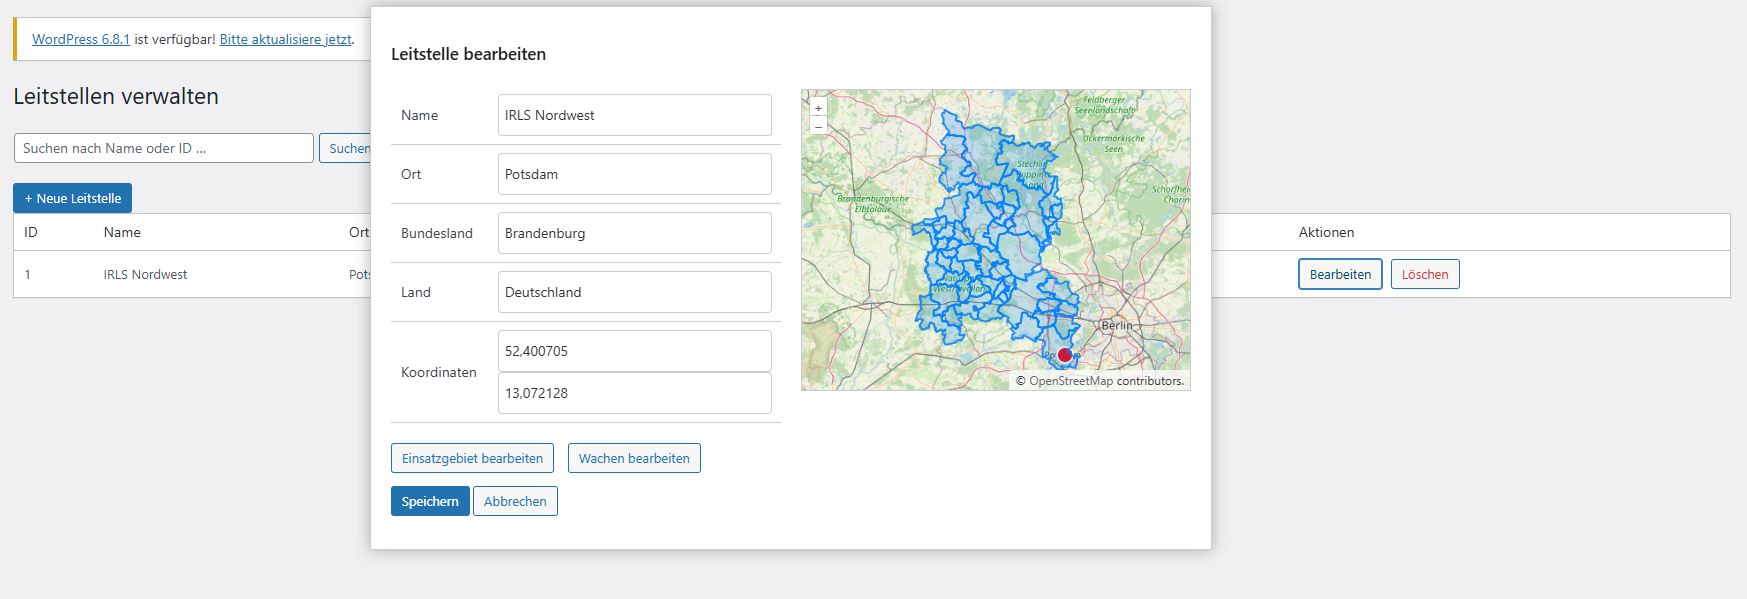Click the 'IRLS Nordwest' cell in the table
This screenshot has height=599, width=1747.
pos(145,274)
